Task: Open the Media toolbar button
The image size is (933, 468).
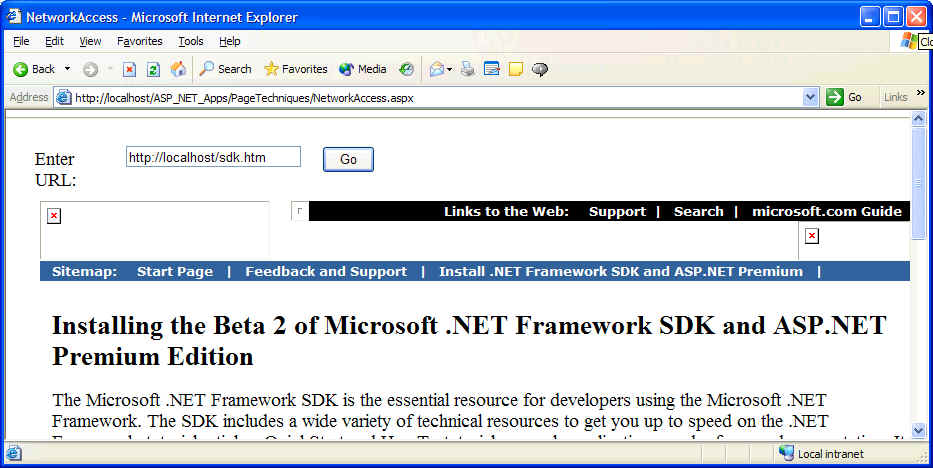Action: [x=362, y=69]
